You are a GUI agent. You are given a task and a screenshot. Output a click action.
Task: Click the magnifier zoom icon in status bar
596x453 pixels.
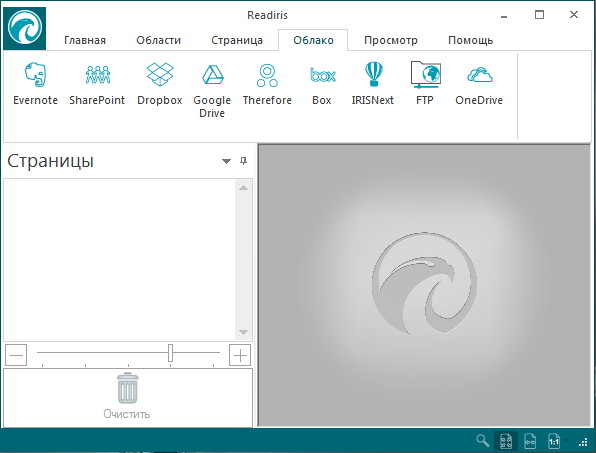[483, 441]
